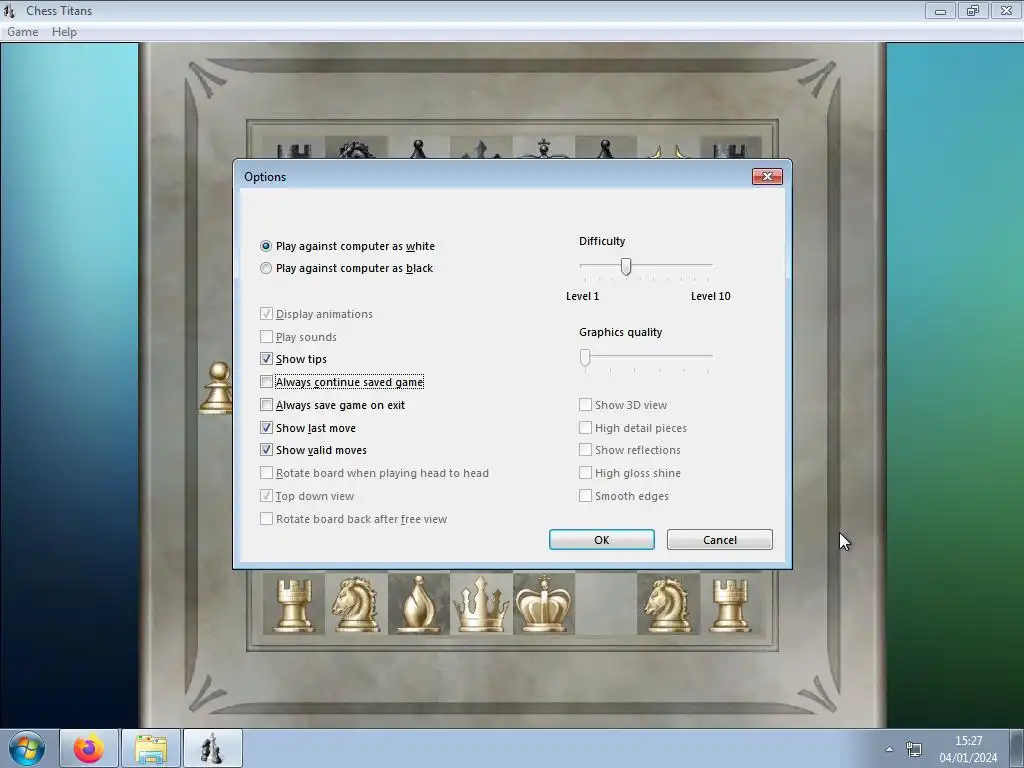Click the Difficulty slider thumb
The height and width of the screenshot is (768, 1024).
(x=626, y=266)
